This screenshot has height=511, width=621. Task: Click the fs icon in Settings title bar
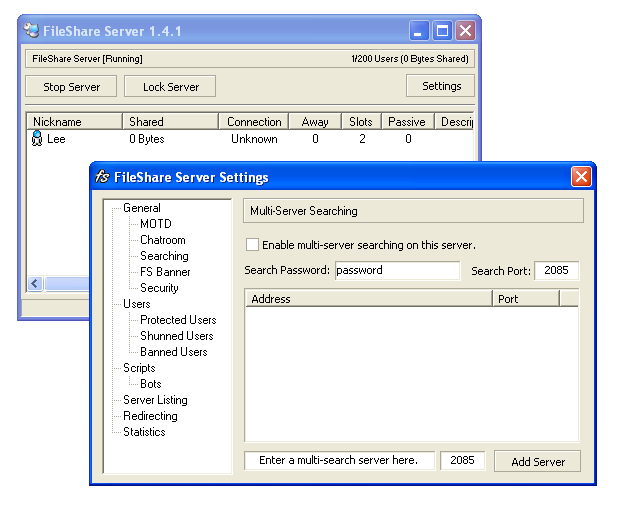click(102, 177)
